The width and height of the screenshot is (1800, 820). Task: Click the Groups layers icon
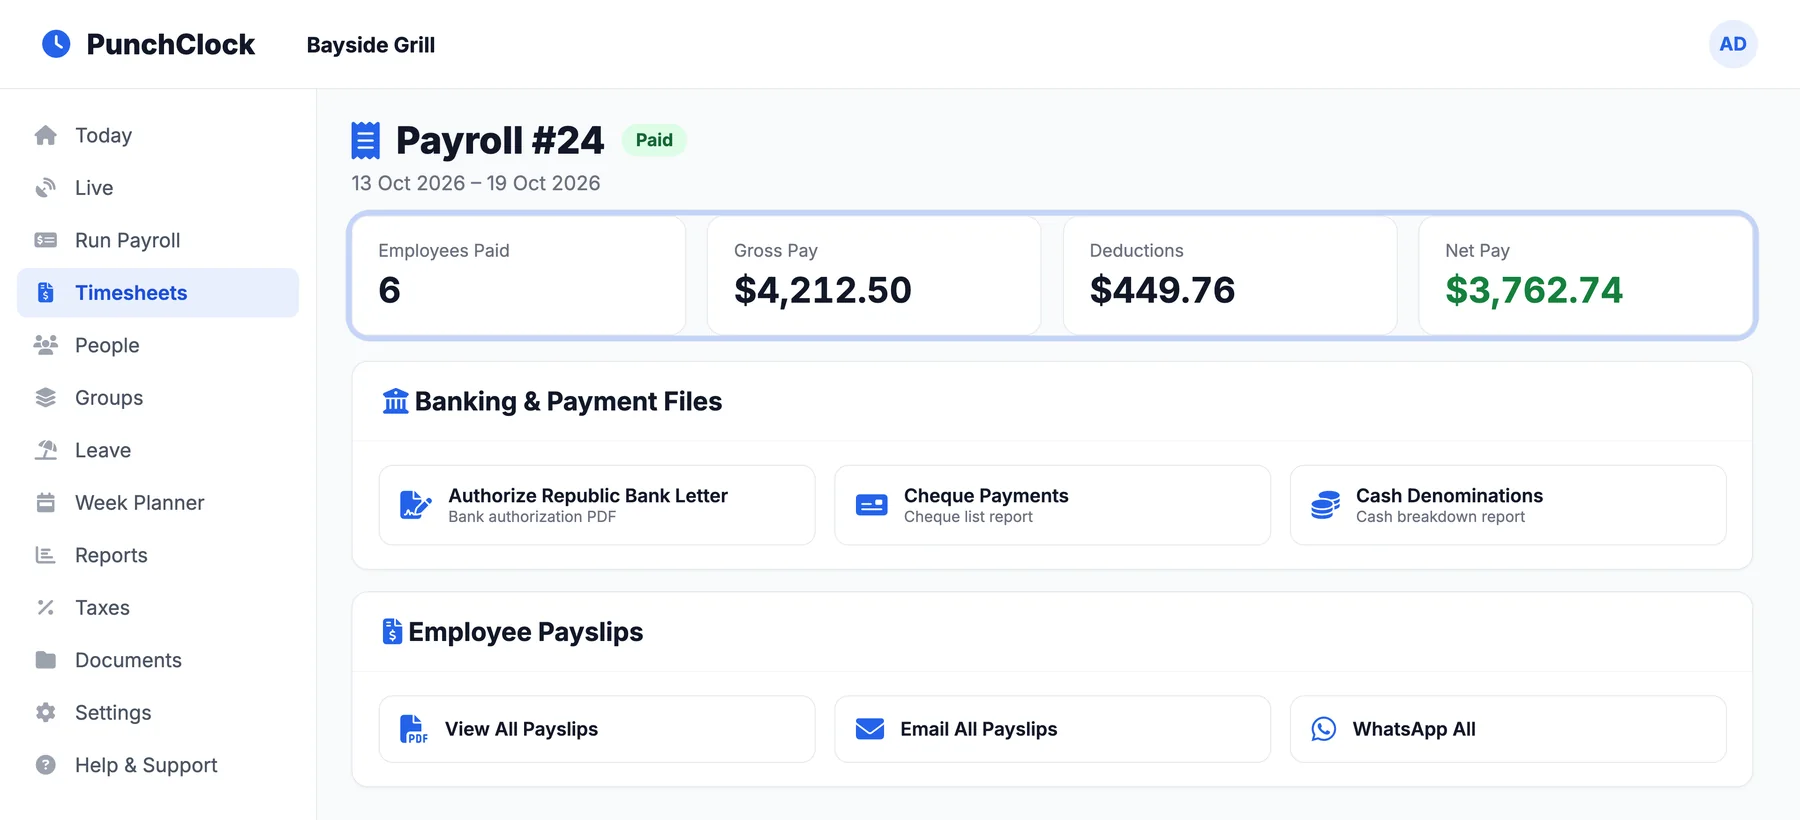[46, 398]
